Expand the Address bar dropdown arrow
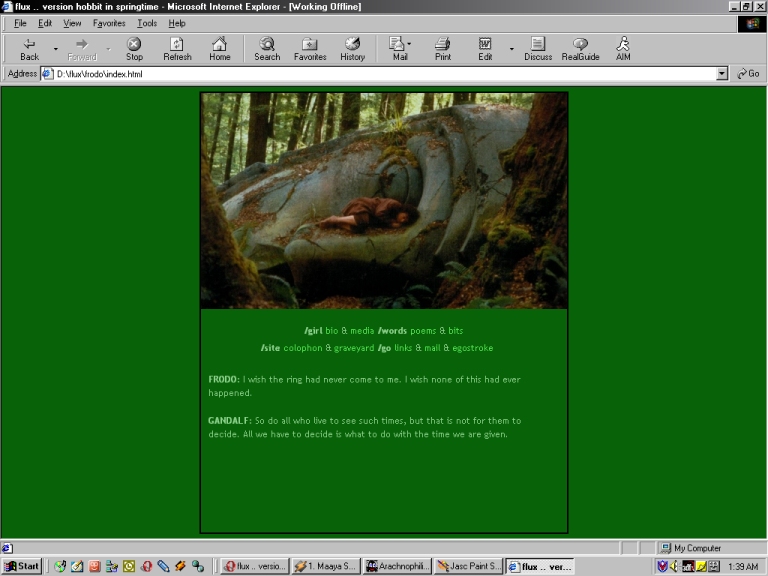This screenshot has width=768, height=576. (722, 74)
